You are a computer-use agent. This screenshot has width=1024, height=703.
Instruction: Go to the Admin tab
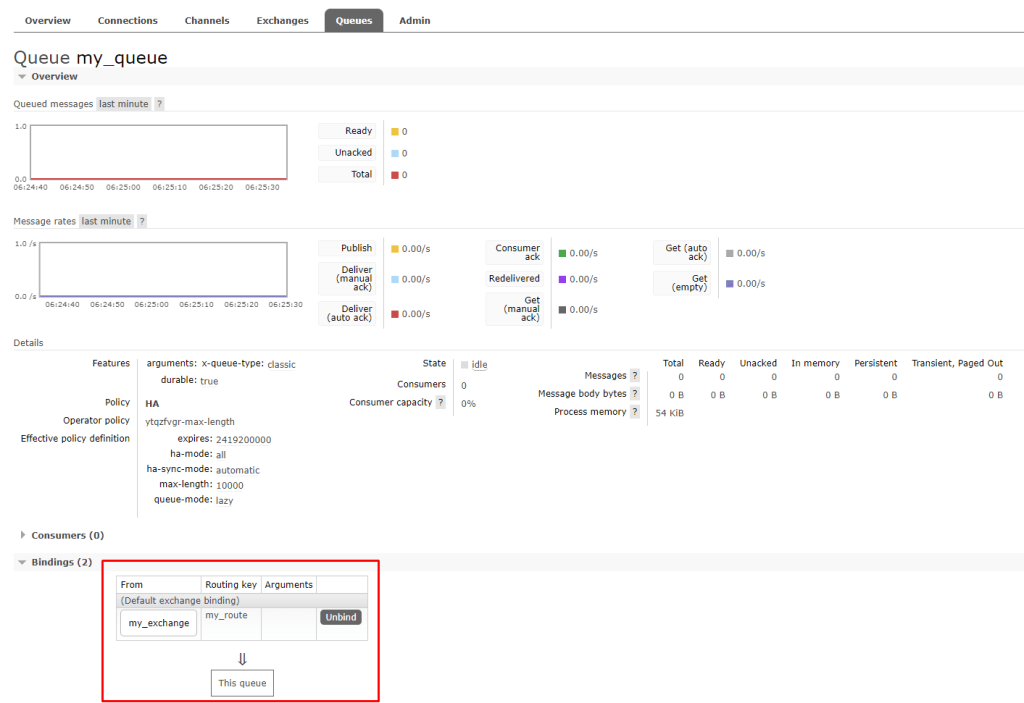click(x=414, y=20)
